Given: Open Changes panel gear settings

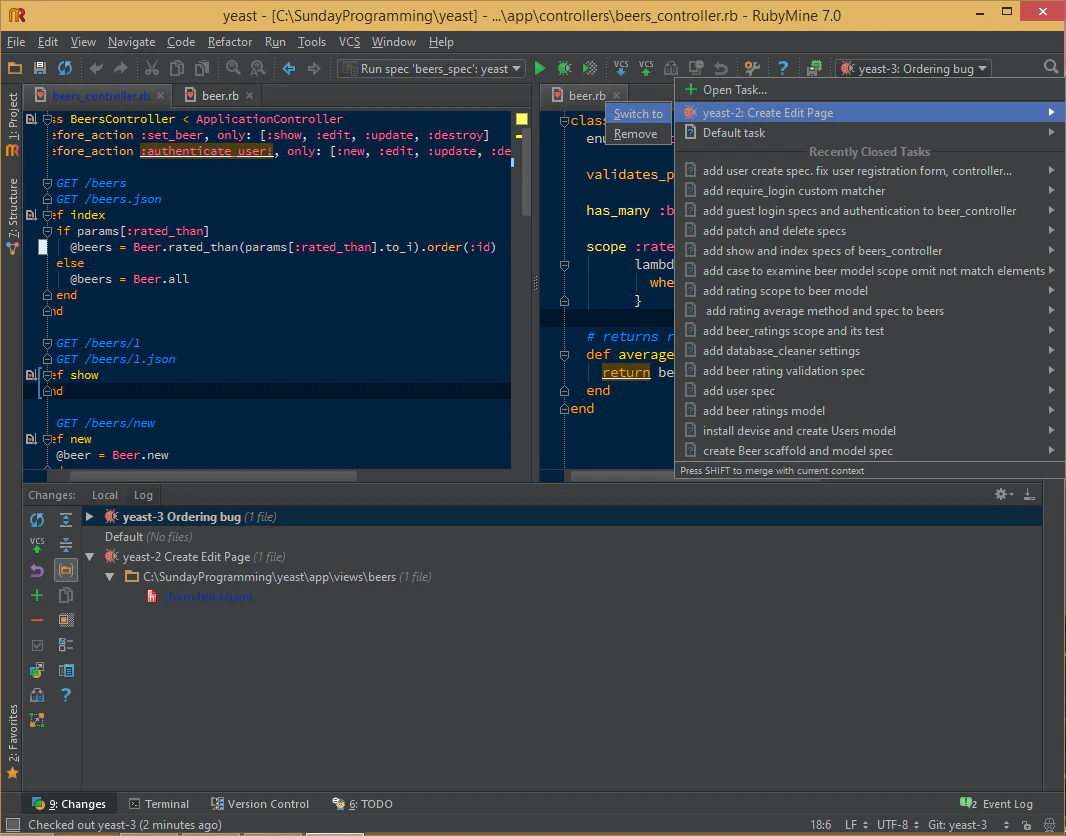Looking at the screenshot, I should pos(1003,494).
